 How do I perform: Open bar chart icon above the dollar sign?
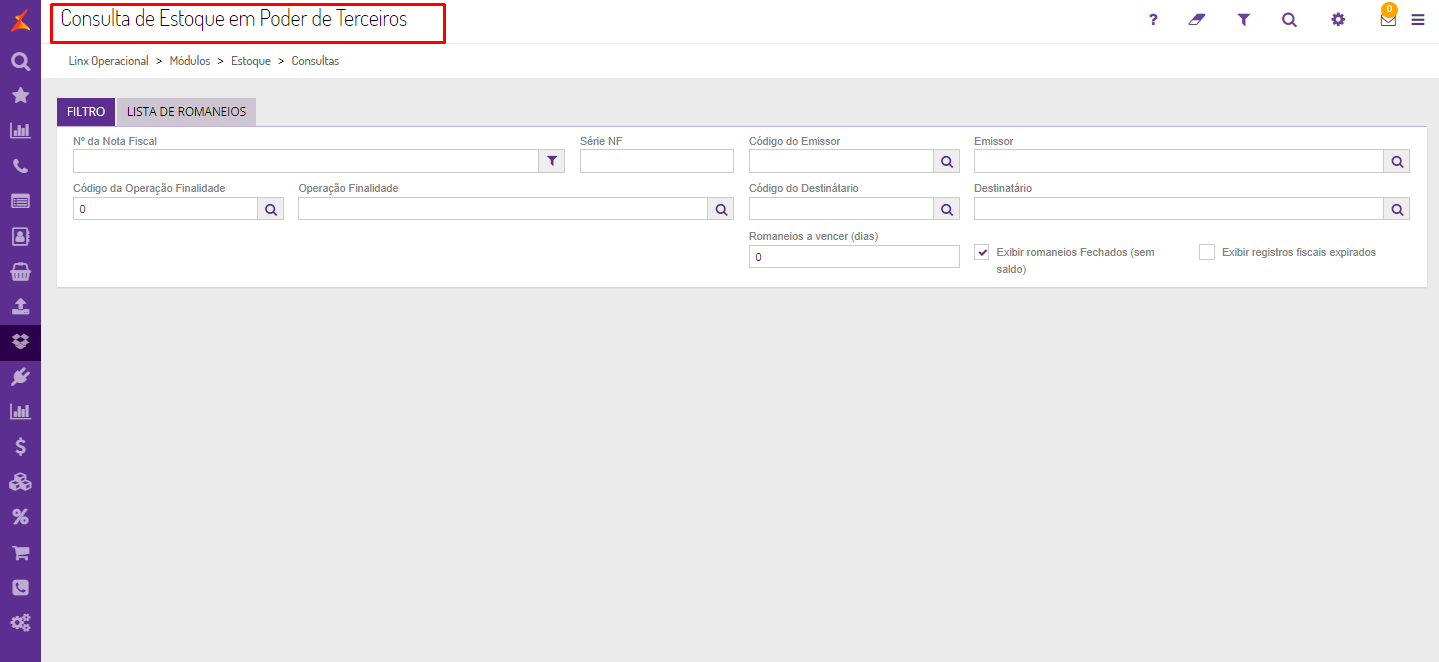tap(20, 411)
